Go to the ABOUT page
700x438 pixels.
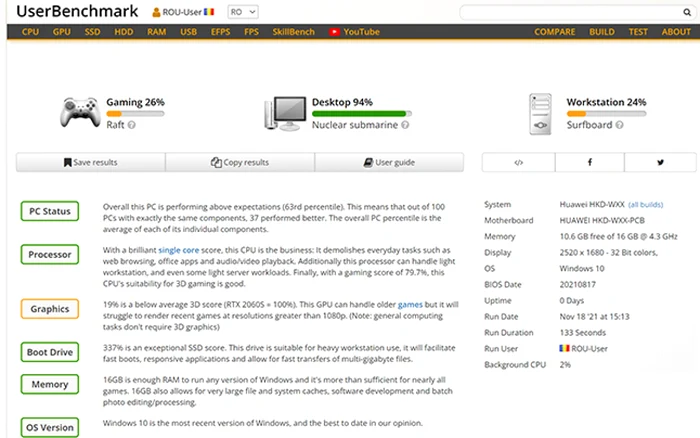(676, 32)
